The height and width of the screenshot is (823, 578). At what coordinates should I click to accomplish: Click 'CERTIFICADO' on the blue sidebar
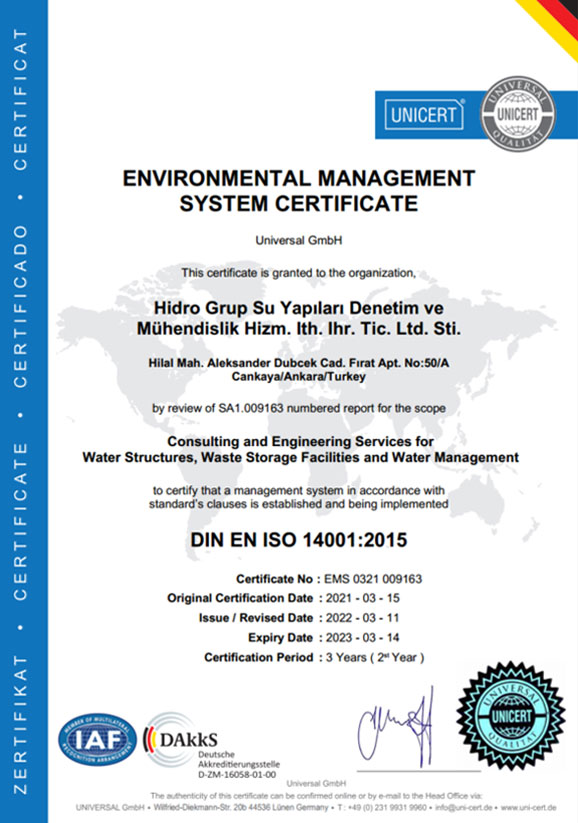(x=20, y=307)
